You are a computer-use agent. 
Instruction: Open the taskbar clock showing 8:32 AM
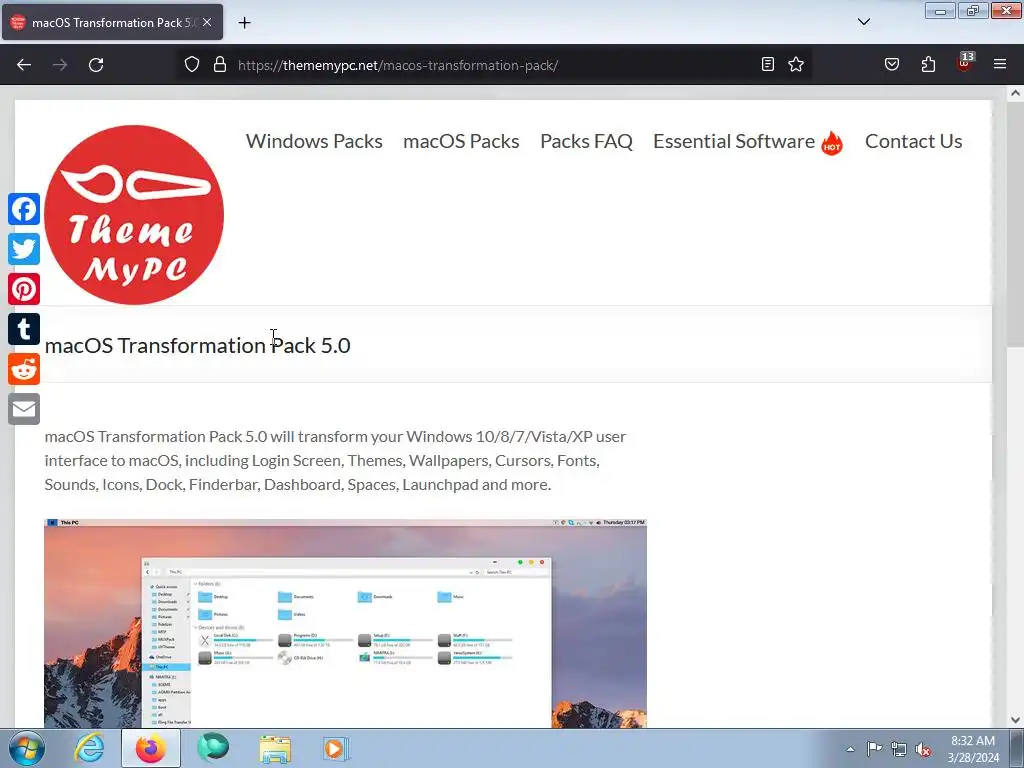(x=973, y=749)
